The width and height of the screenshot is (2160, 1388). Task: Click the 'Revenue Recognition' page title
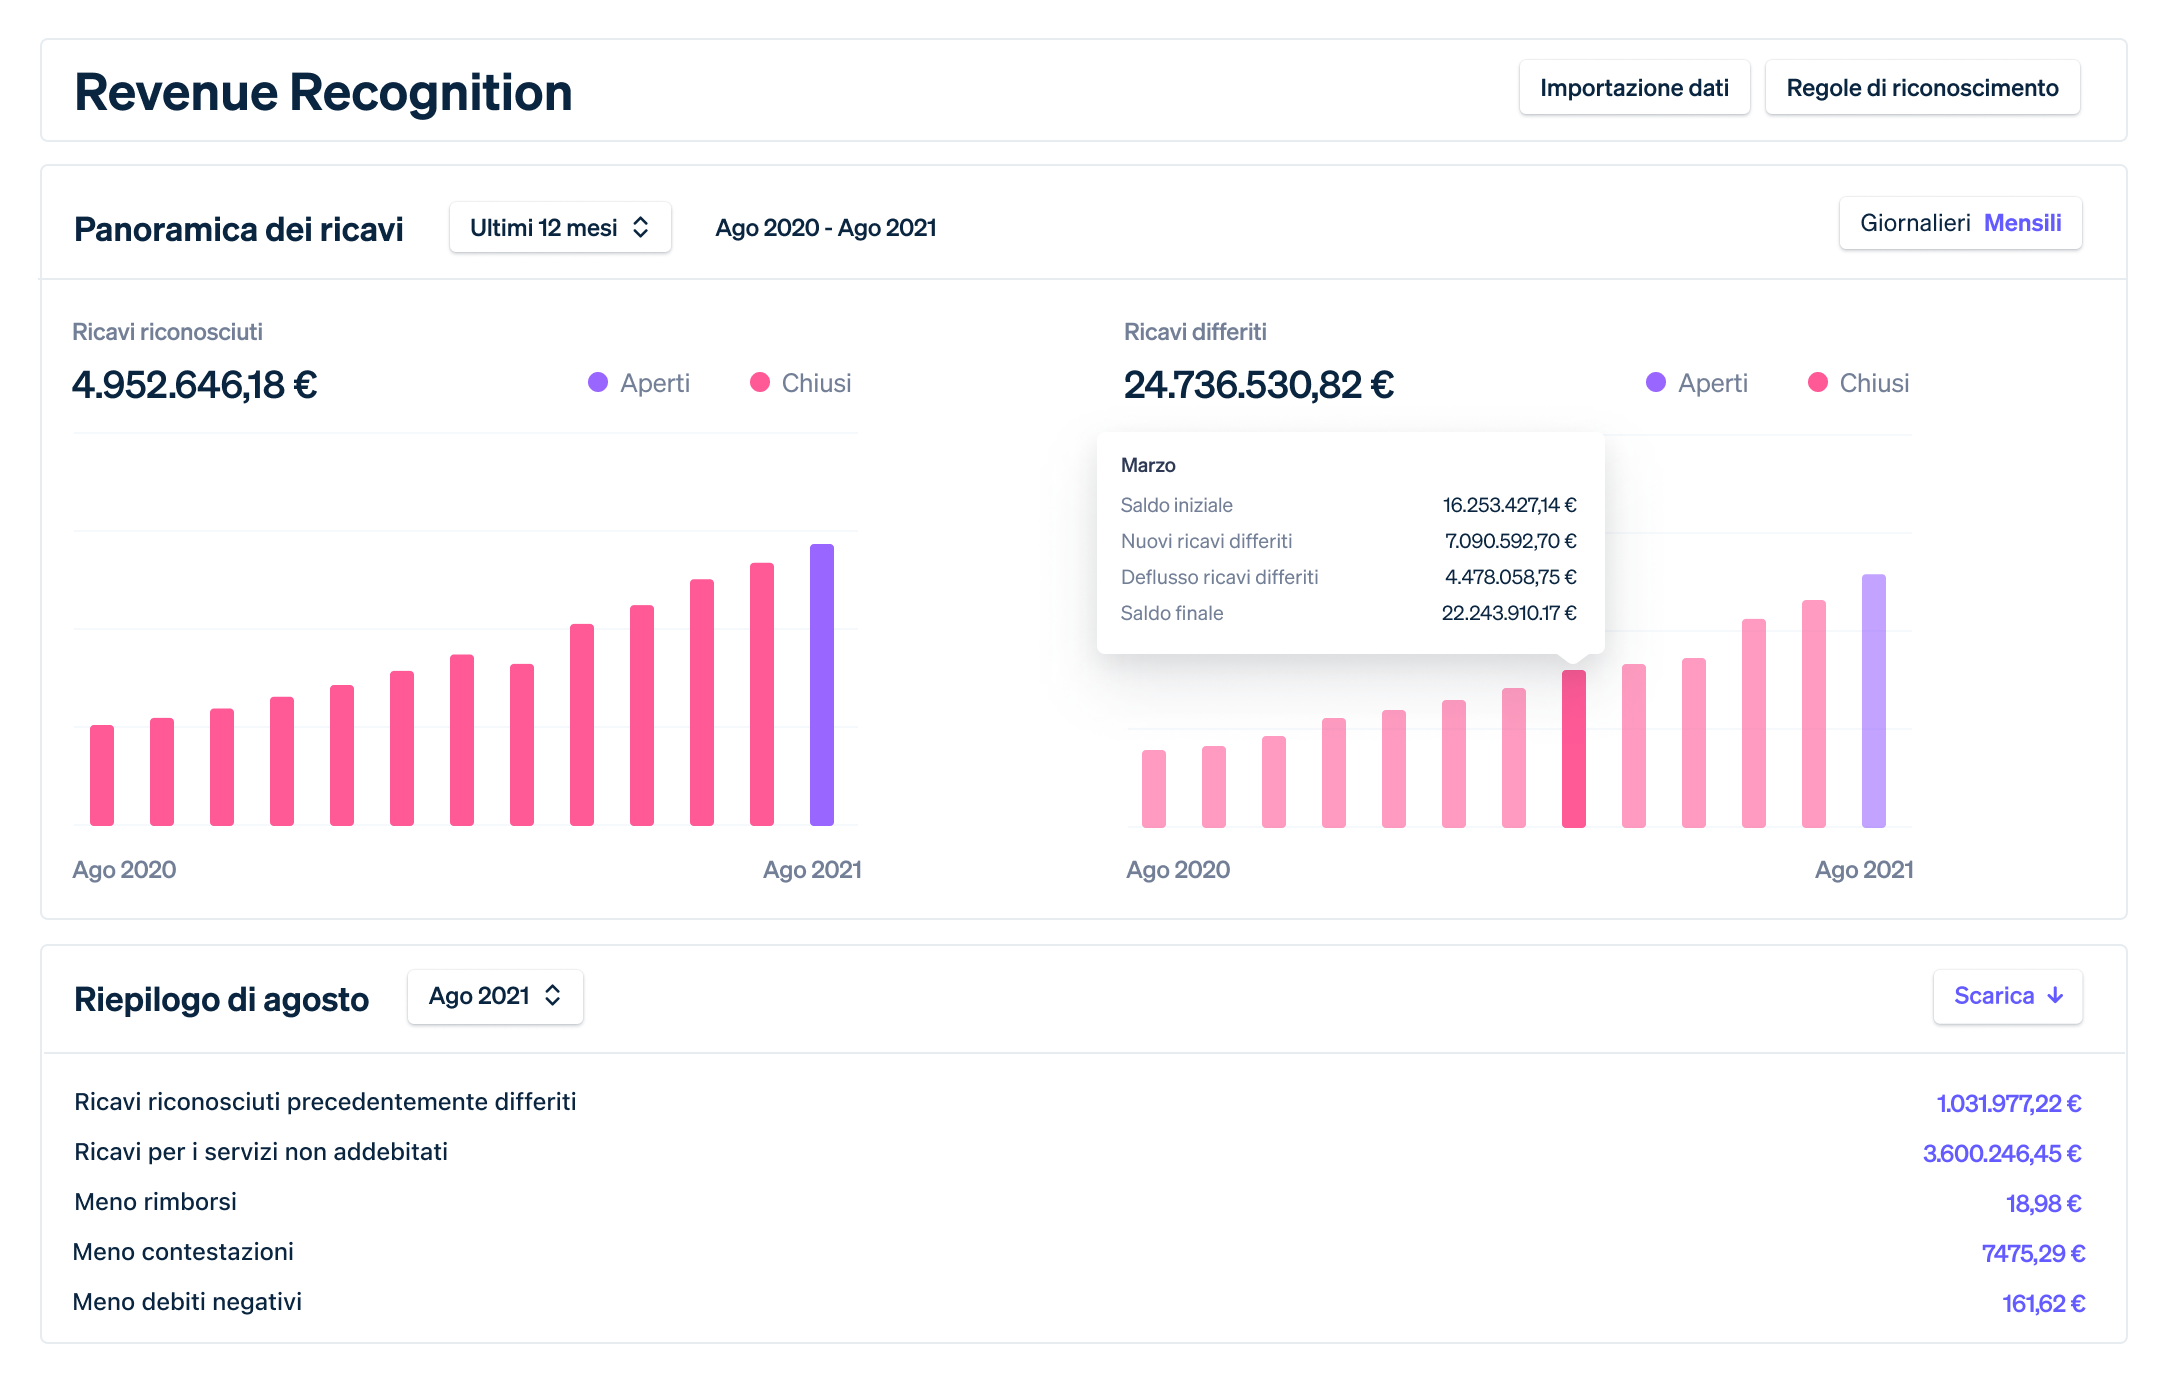[x=323, y=92]
